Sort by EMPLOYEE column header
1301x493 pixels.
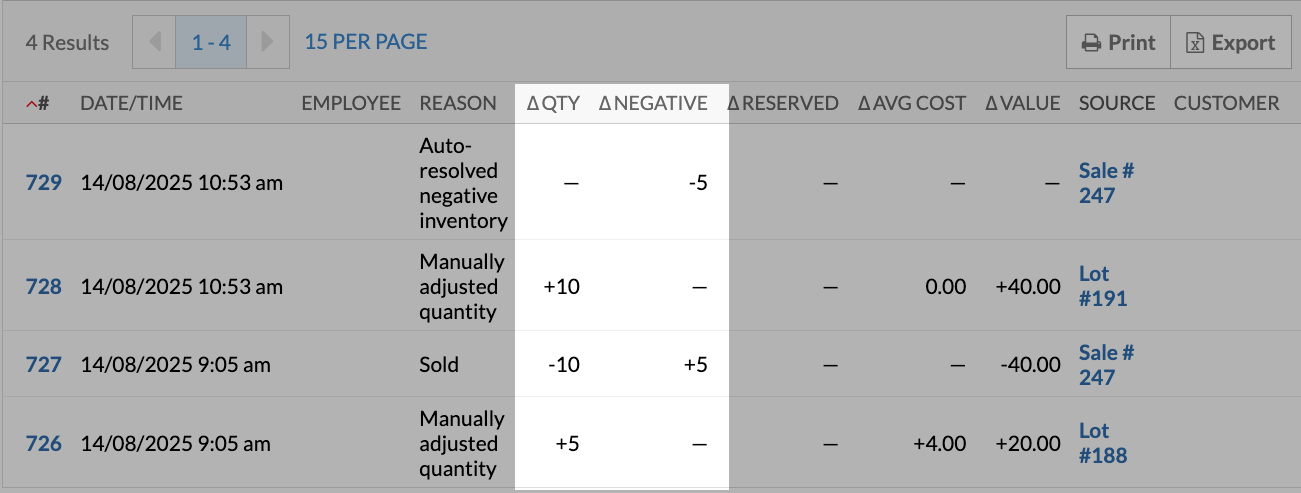tap(351, 103)
